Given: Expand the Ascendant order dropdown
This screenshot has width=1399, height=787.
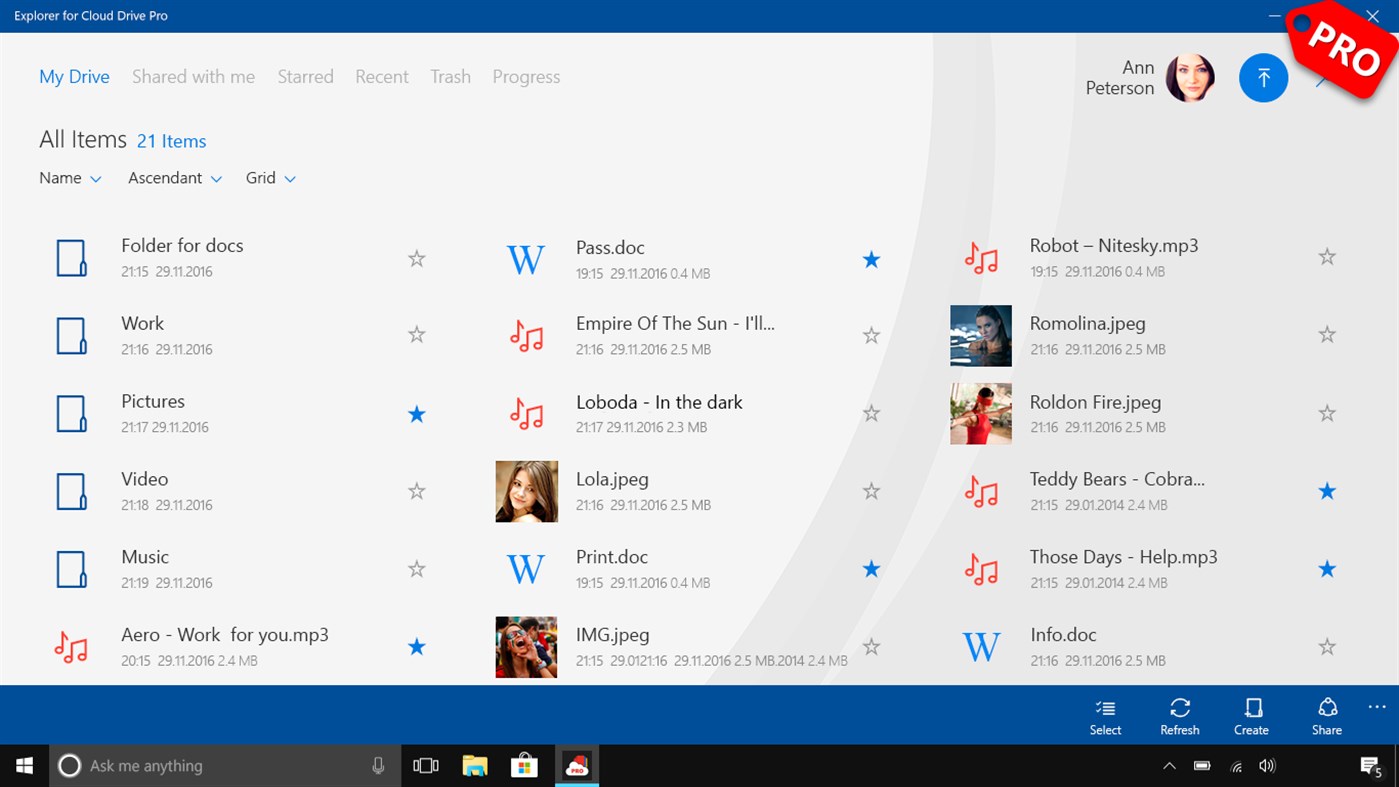Looking at the screenshot, I should click(x=175, y=177).
